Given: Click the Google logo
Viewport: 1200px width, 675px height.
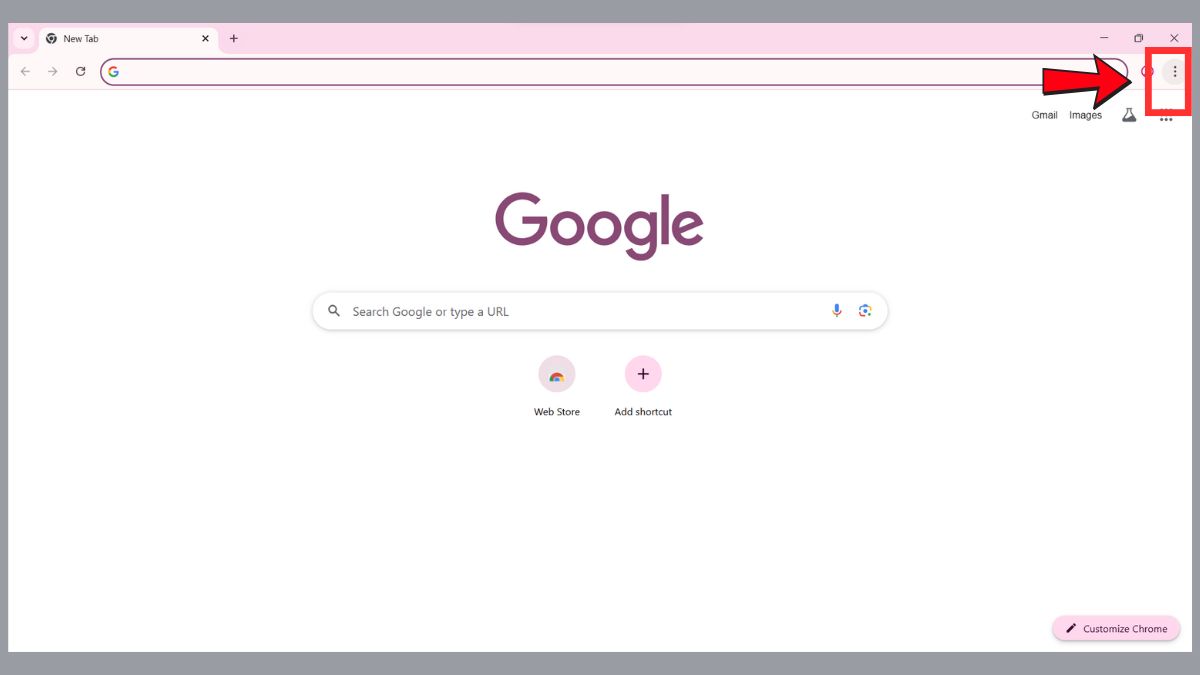Looking at the screenshot, I should pos(599,225).
